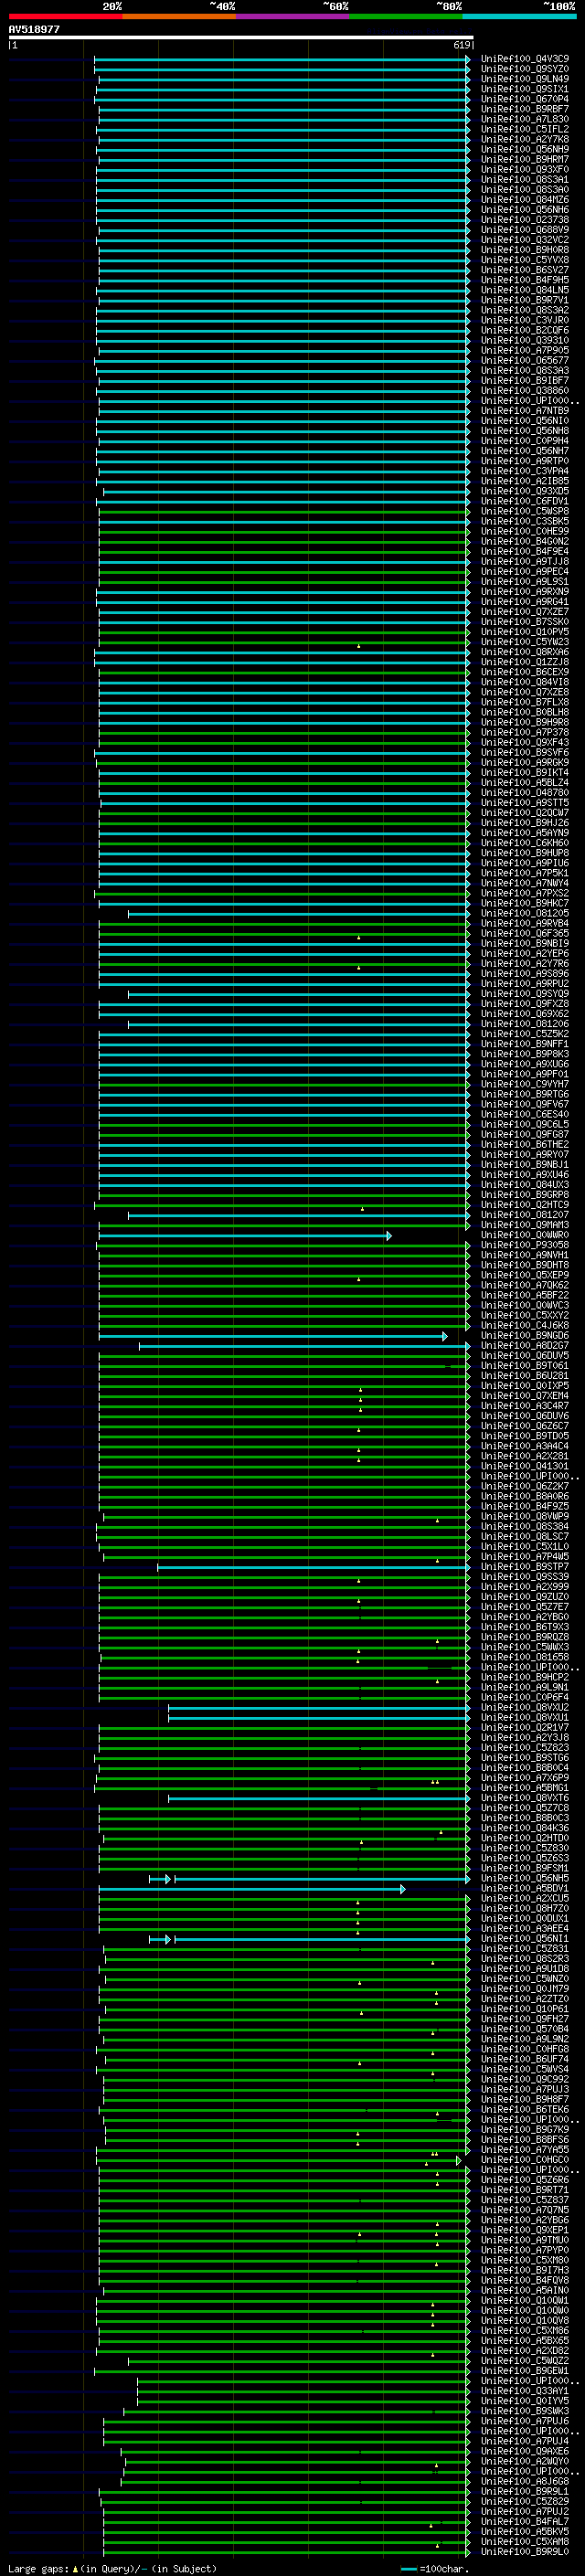Click the UniRef100_Q9MAM3 hit label
The width and height of the screenshot is (585, 2576).
pos(525,1225)
